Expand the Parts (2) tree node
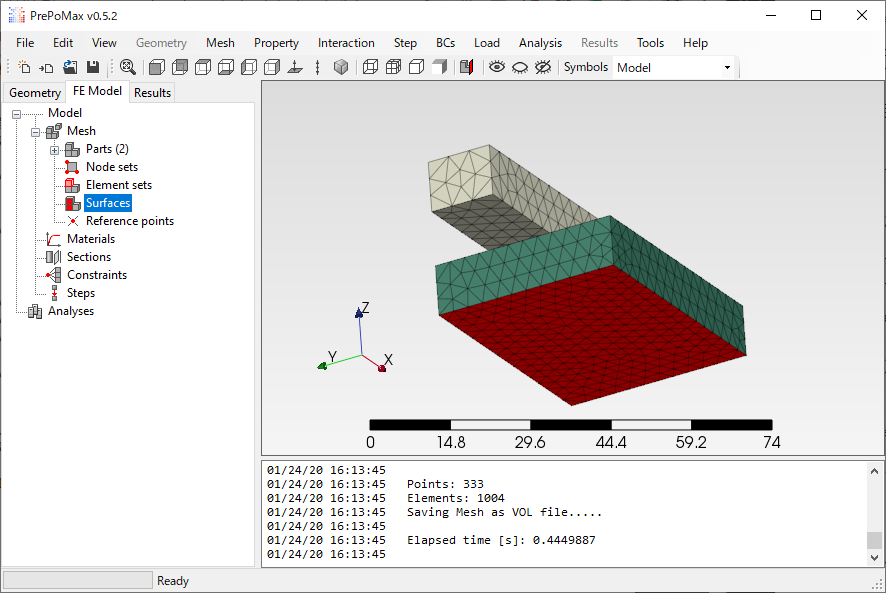The image size is (886, 593). click(55, 149)
